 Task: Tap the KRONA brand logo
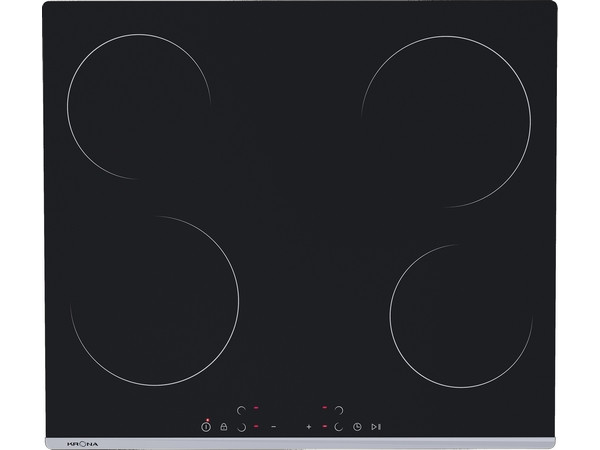click(82, 444)
